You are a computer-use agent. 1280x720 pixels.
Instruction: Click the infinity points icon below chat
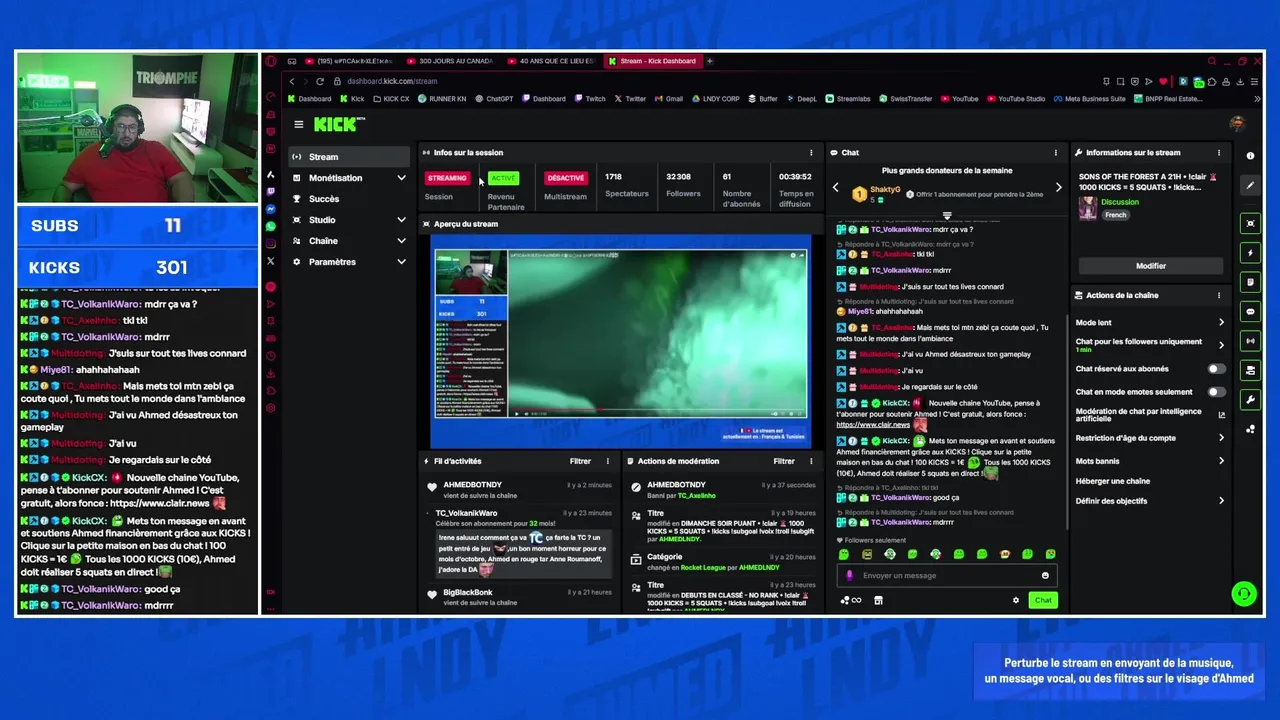click(851, 600)
